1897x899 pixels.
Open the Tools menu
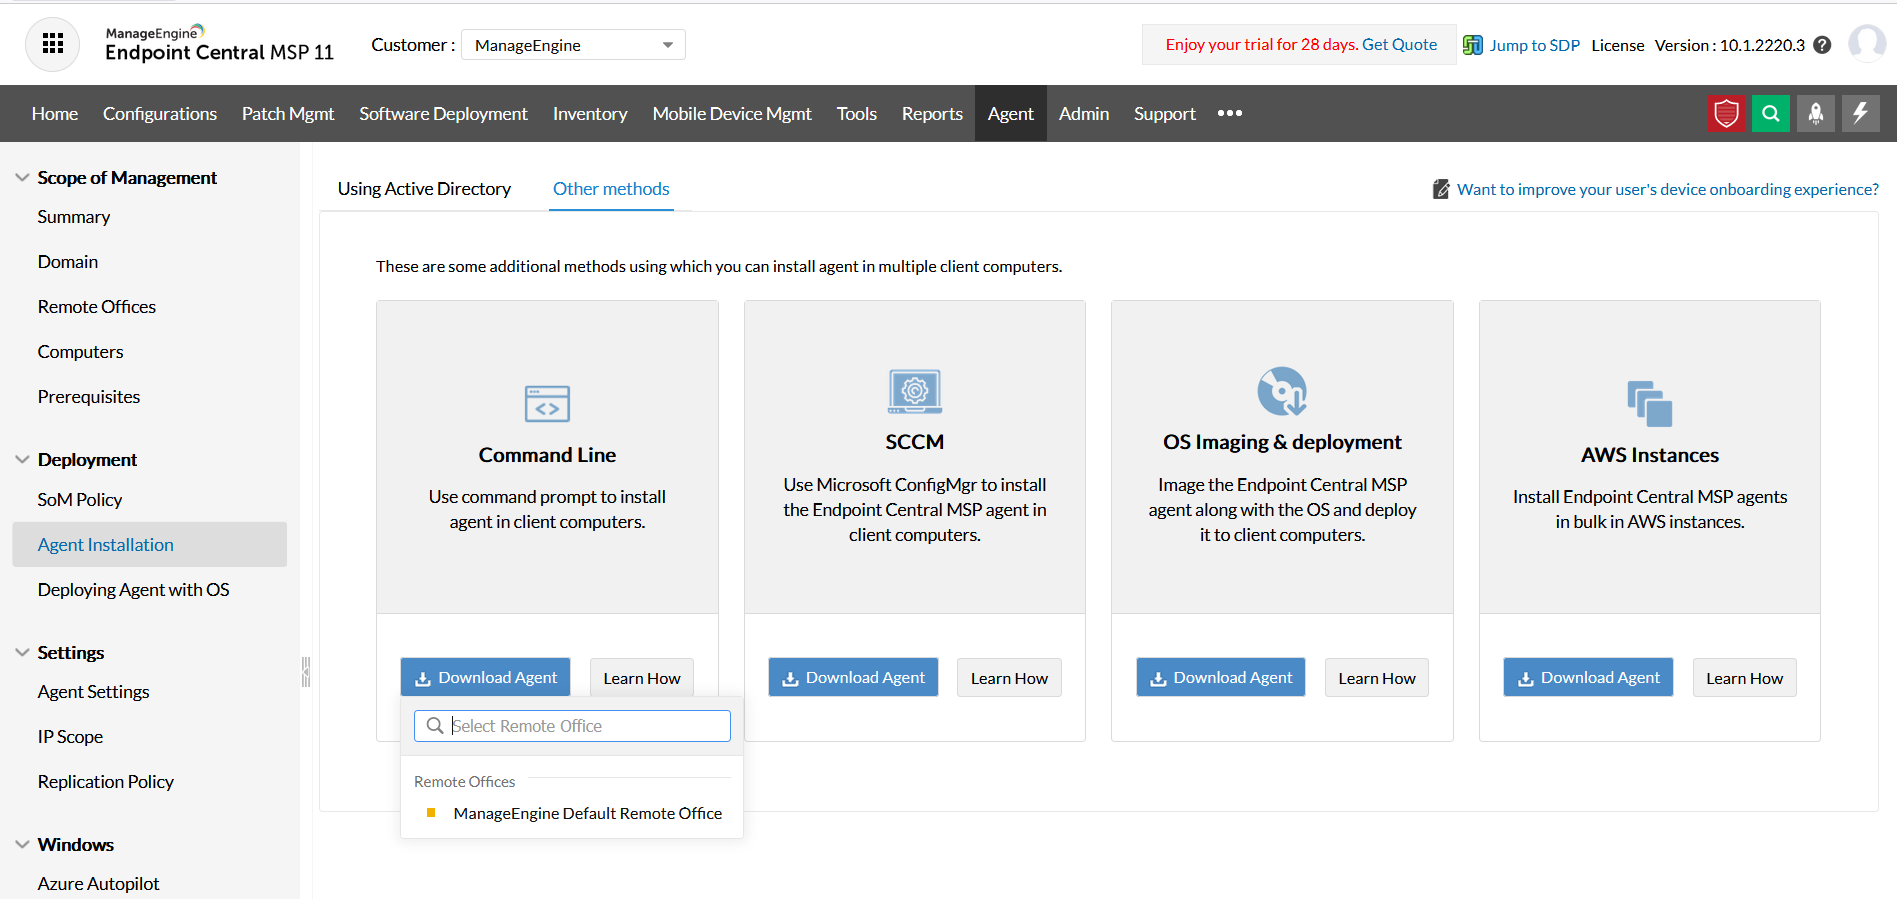(857, 114)
